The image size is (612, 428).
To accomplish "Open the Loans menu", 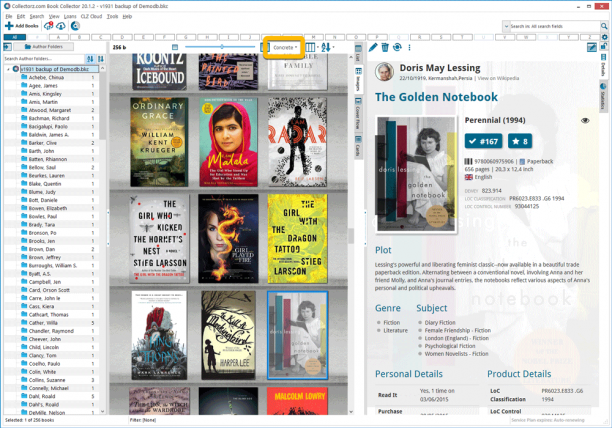I will [x=70, y=16].
